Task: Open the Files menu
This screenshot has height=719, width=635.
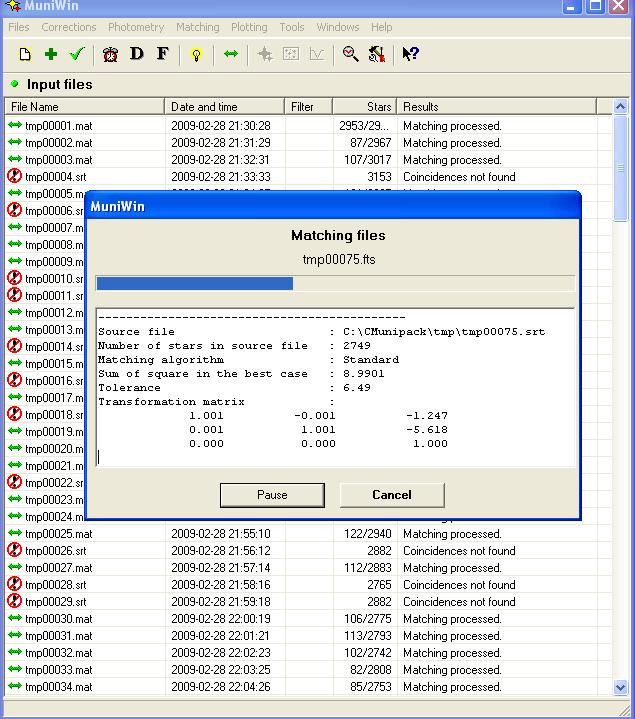Action: pos(19,27)
